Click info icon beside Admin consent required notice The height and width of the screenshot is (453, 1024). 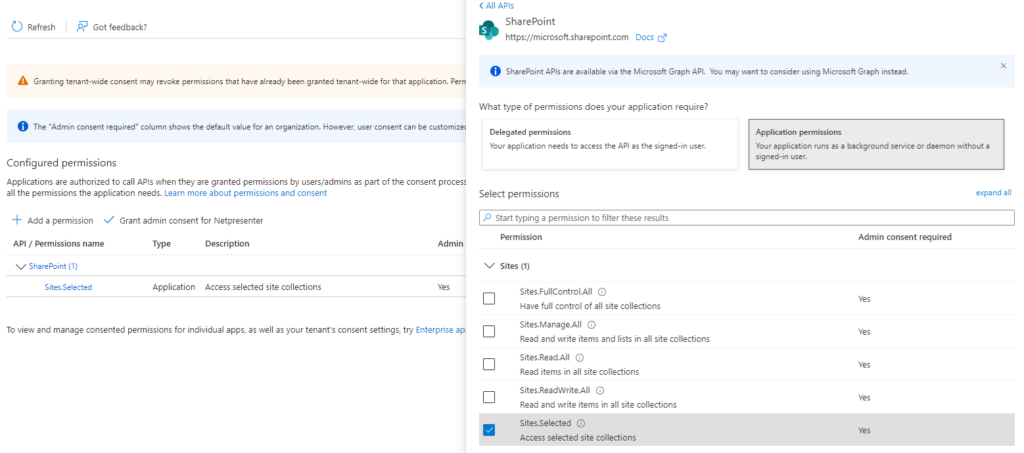coord(23,126)
